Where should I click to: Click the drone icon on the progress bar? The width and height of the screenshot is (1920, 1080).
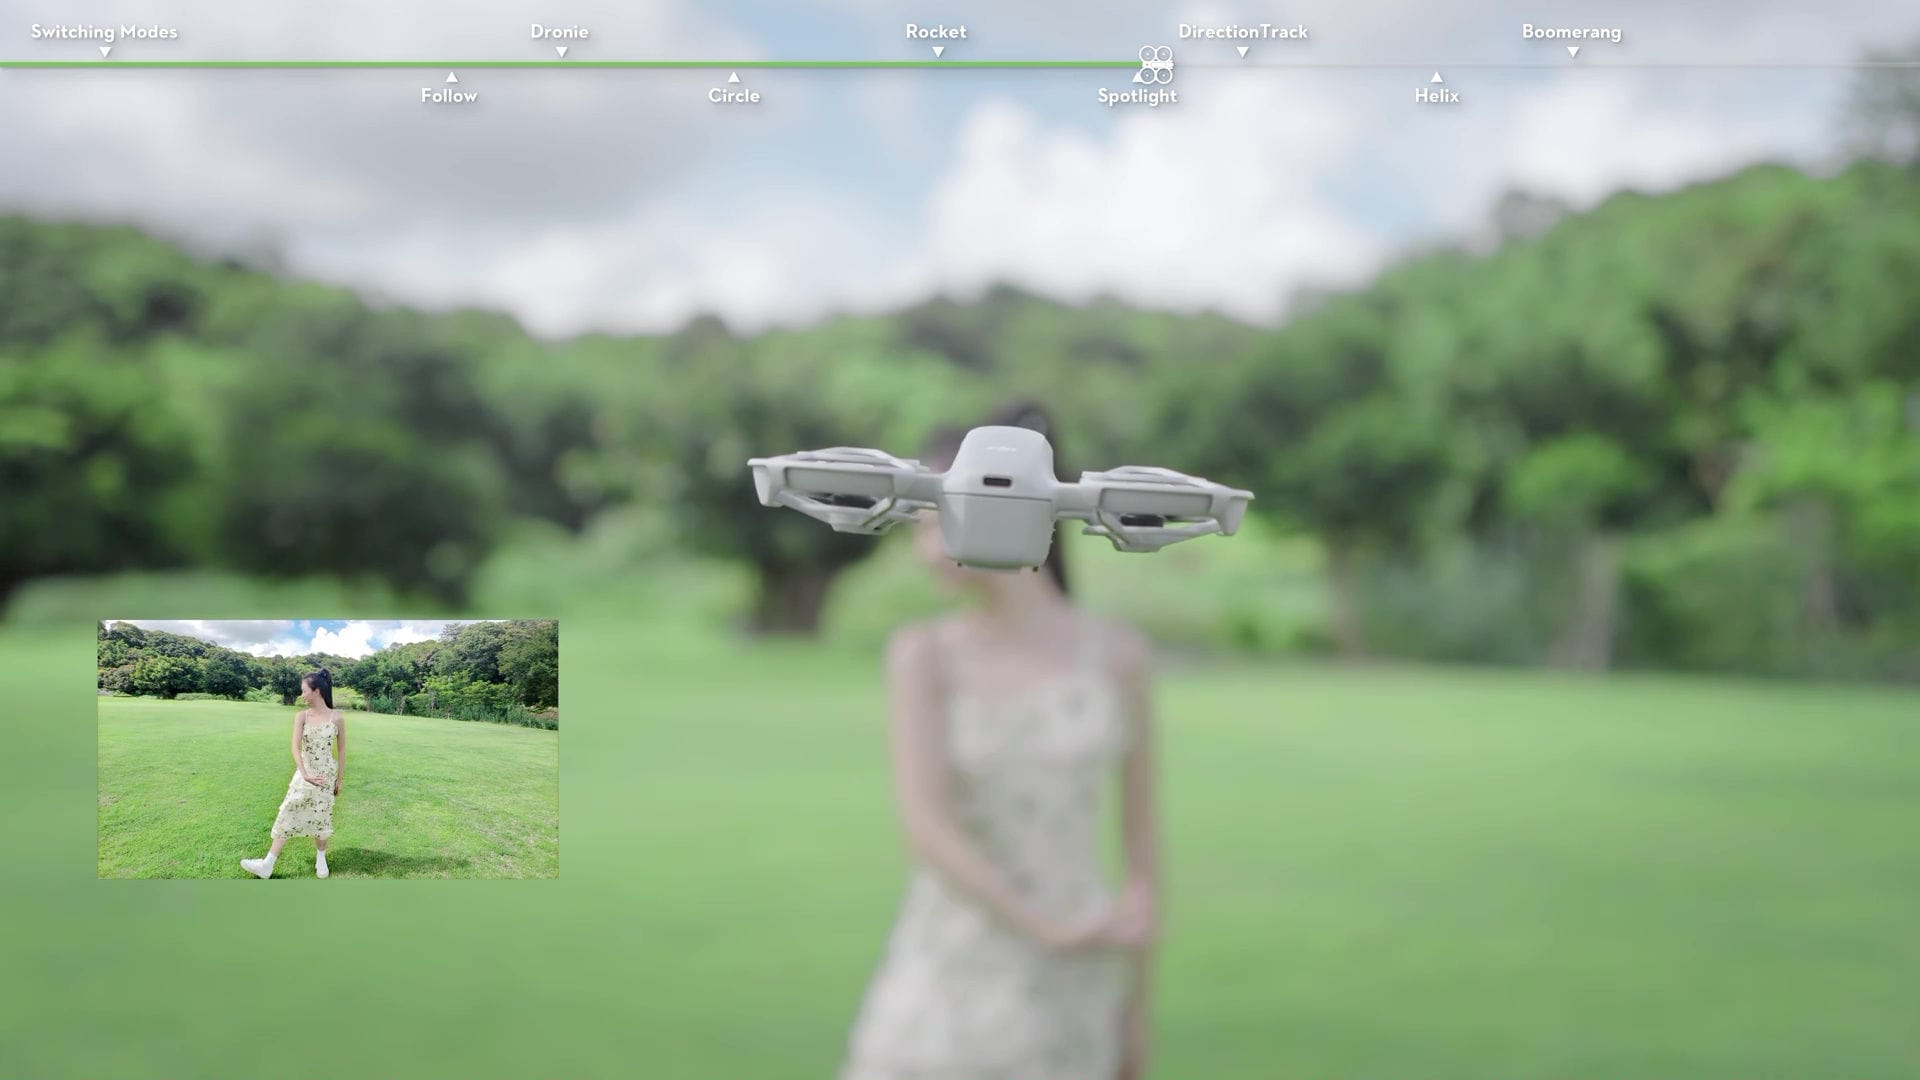pos(1156,64)
